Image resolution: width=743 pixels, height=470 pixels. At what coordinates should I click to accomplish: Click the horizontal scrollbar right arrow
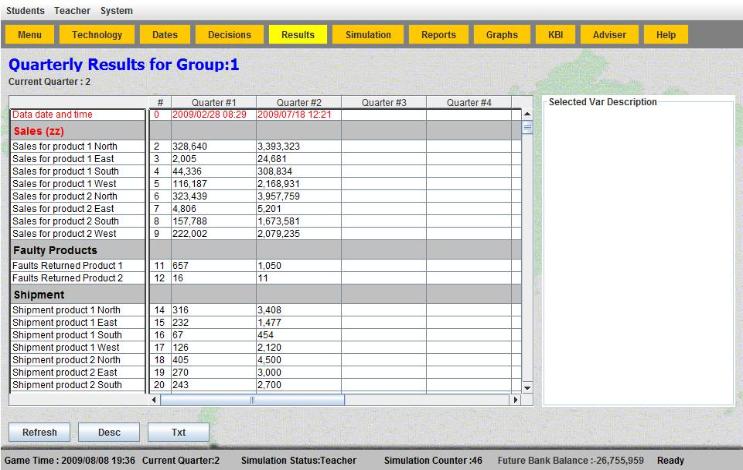point(516,399)
